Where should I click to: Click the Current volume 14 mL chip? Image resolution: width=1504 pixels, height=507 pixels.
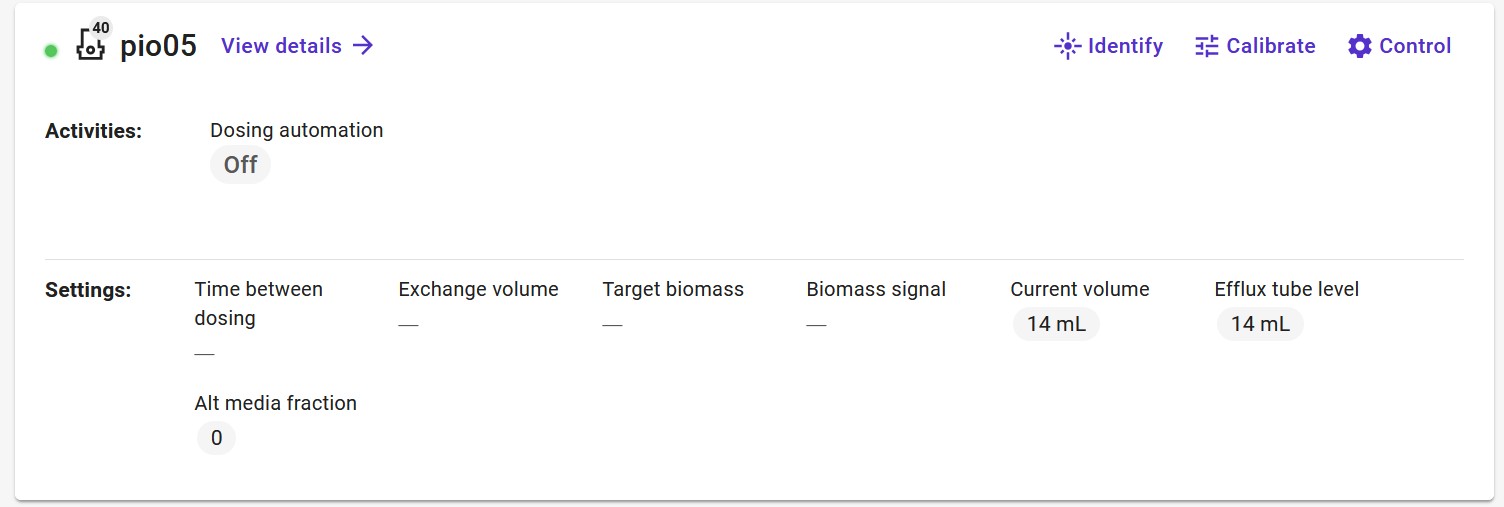pyautogui.click(x=1056, y=324)
